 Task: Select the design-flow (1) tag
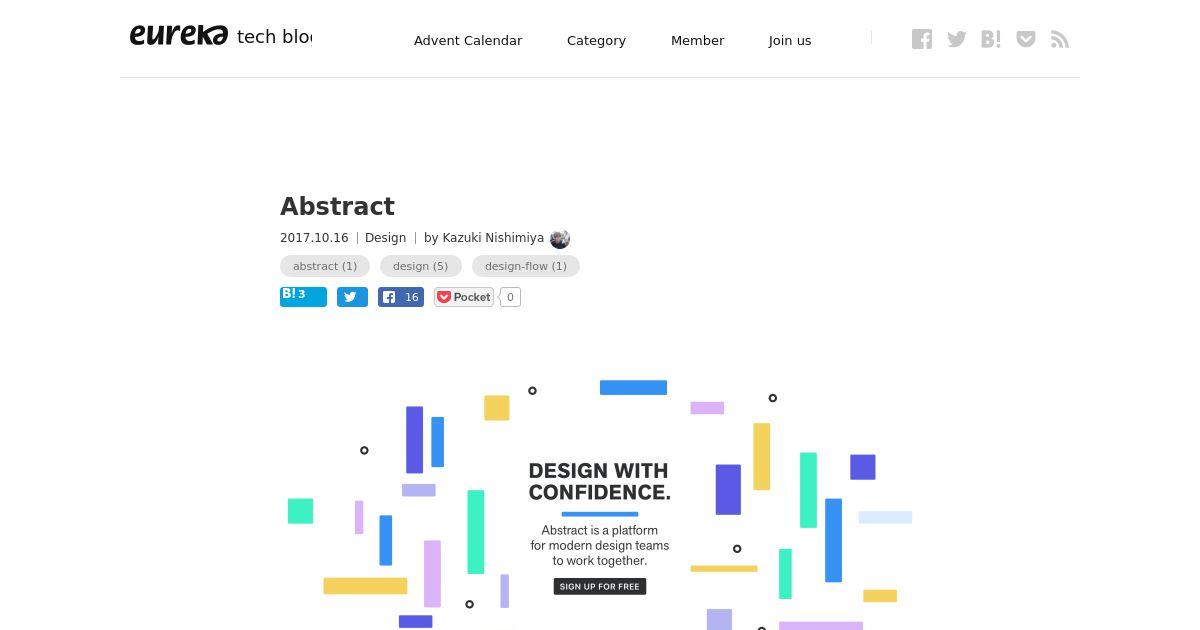click(526, 266)
